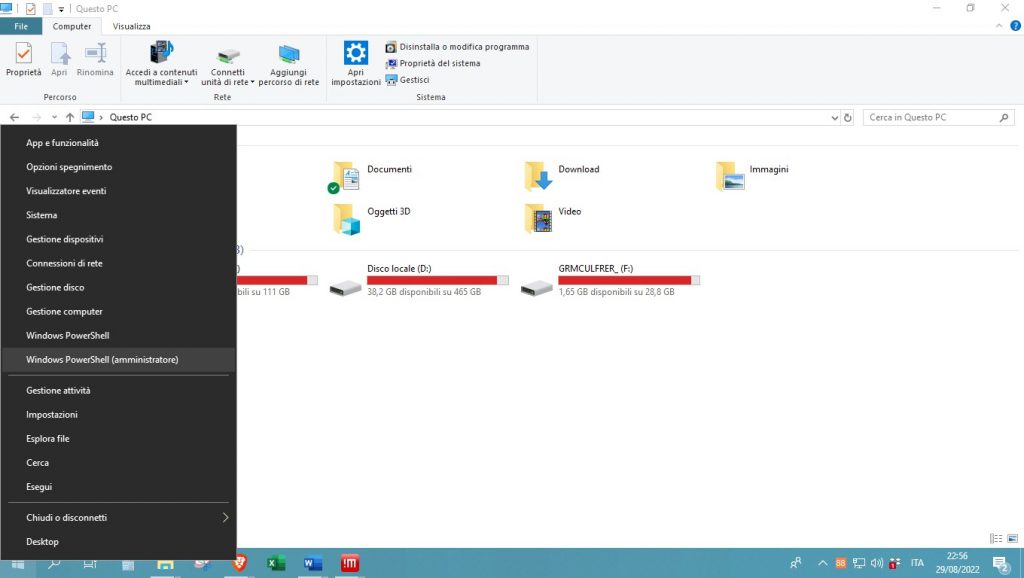
Task: Select Windows PowerShell (amministratore) menu entry
Action: pyautogui.click(x=102, y=360)
